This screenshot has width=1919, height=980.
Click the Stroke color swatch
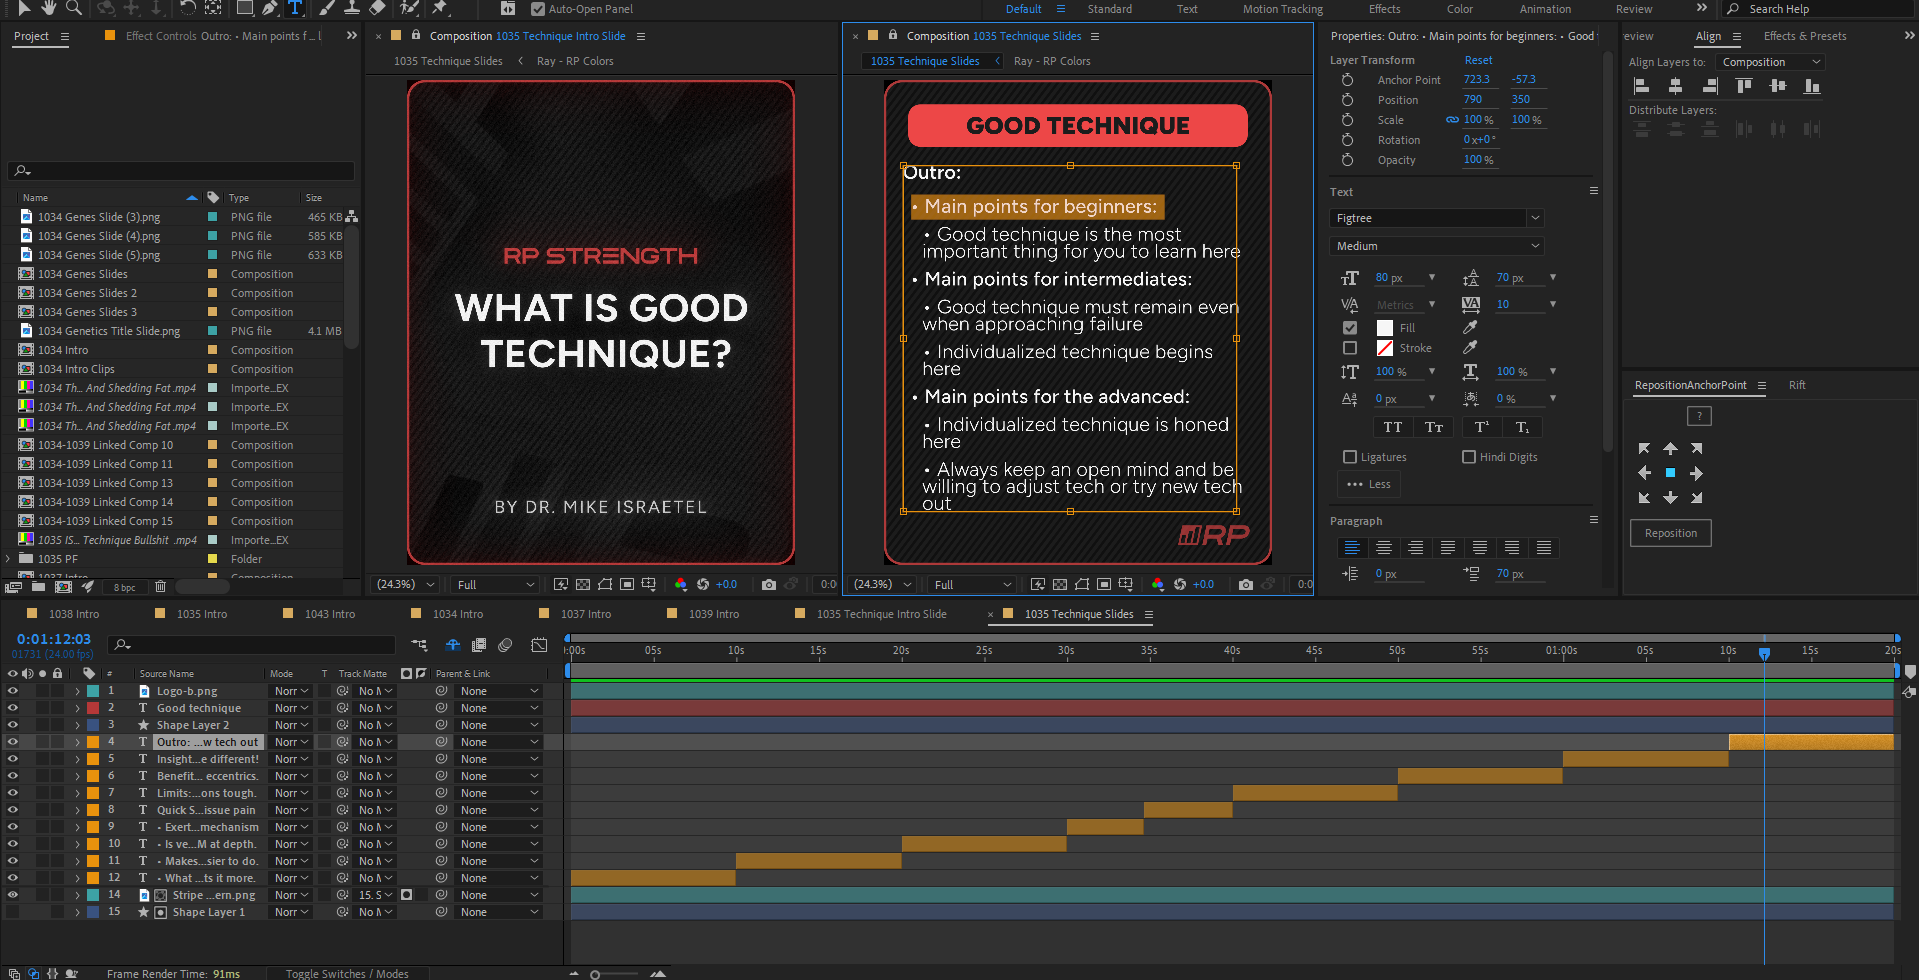[x=1385, y=348]
